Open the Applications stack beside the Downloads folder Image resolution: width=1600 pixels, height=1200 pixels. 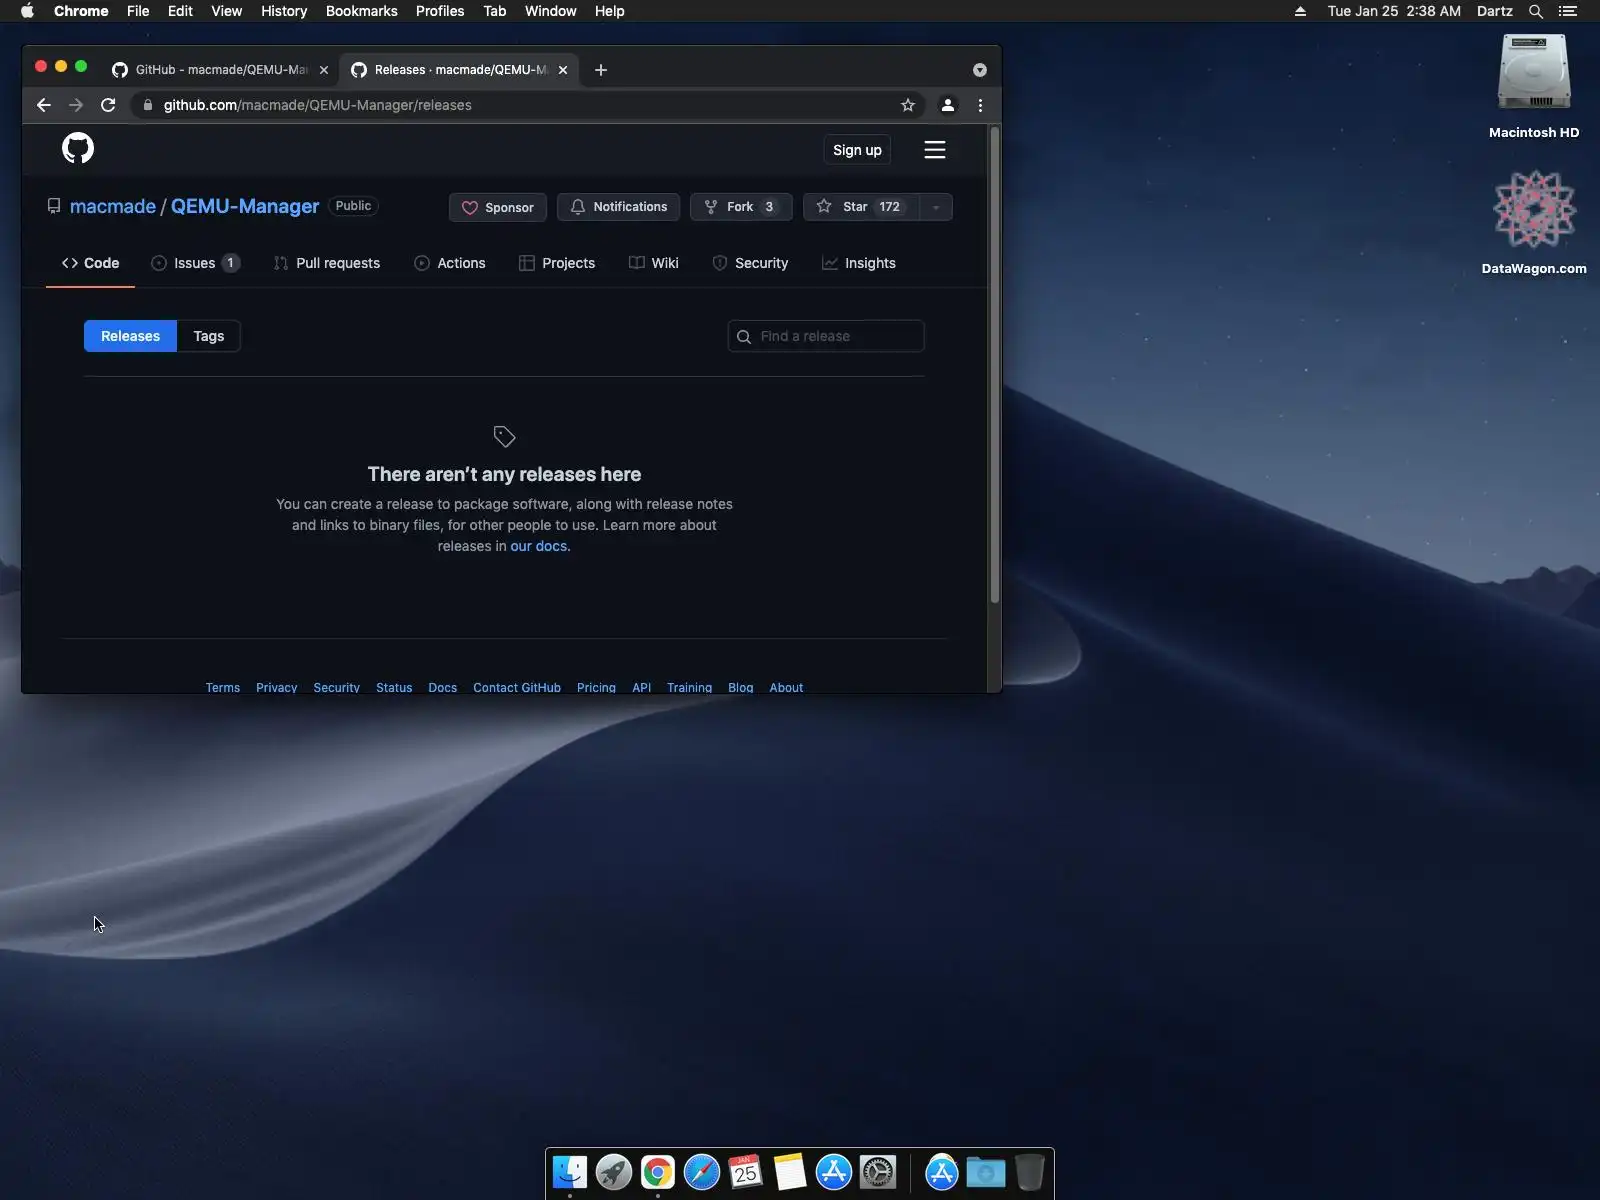[x=942, y=1172]
